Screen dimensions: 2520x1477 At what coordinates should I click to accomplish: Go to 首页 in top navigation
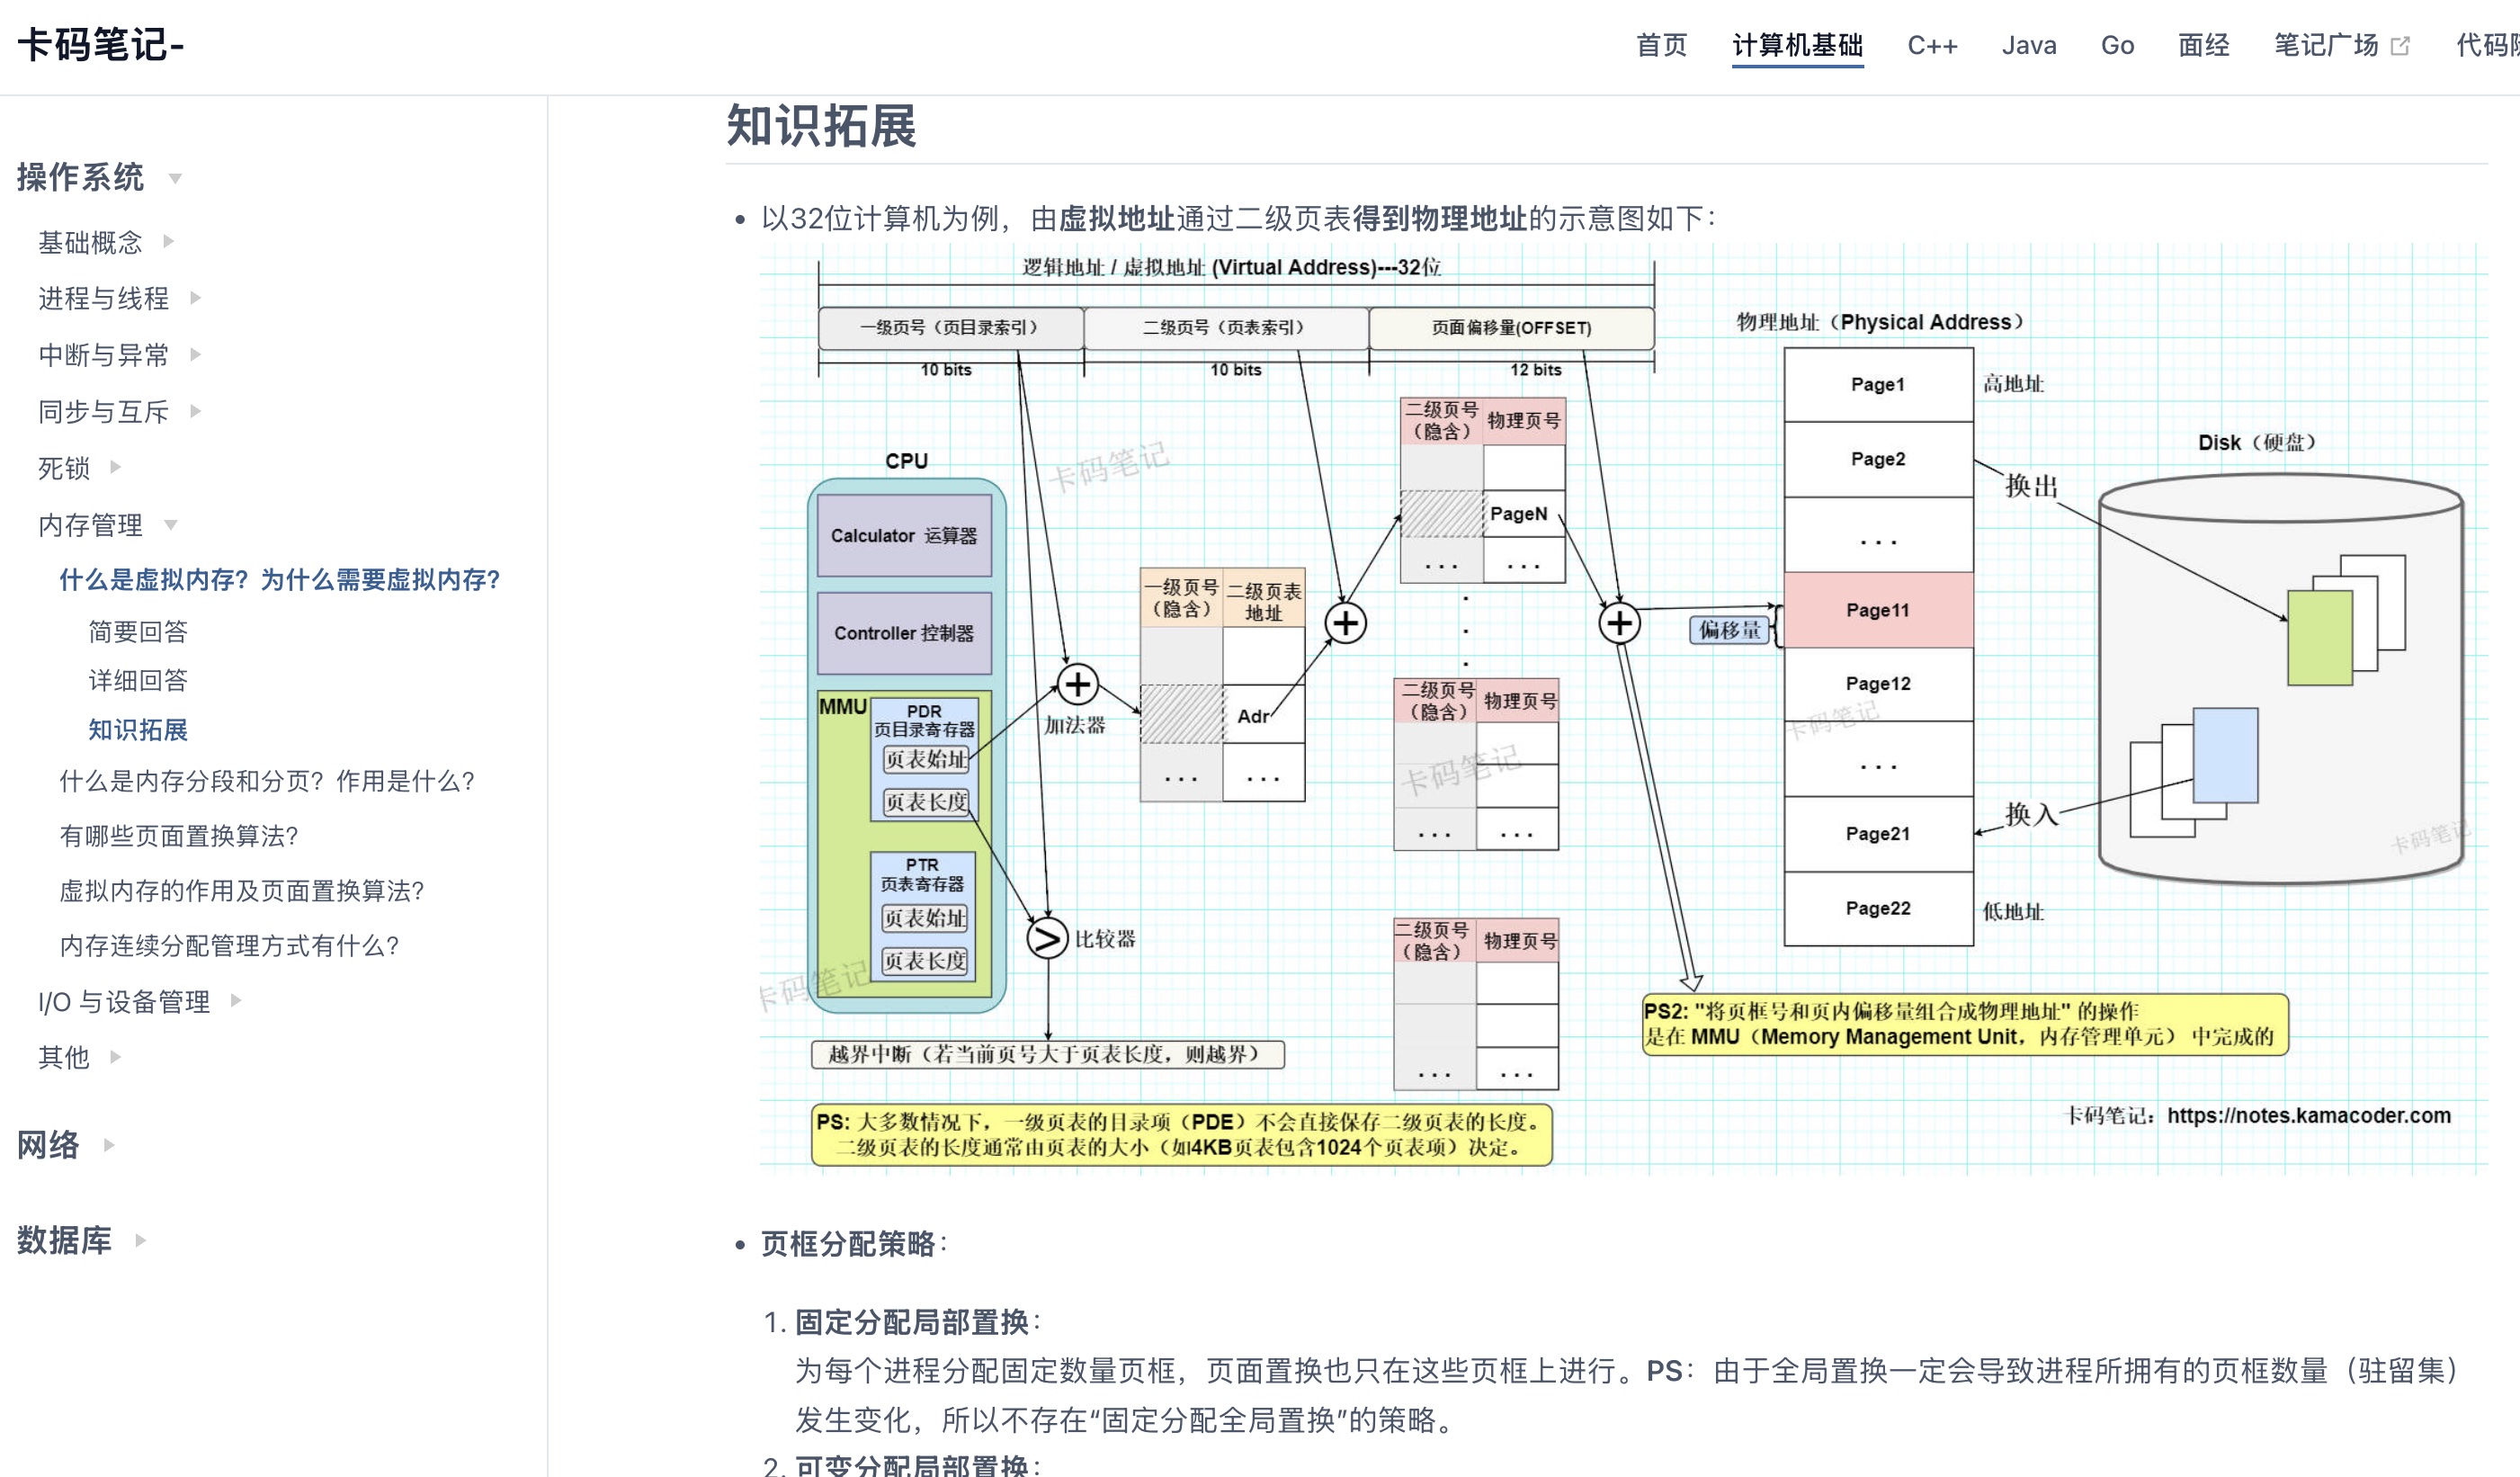tap(1661, 46)
